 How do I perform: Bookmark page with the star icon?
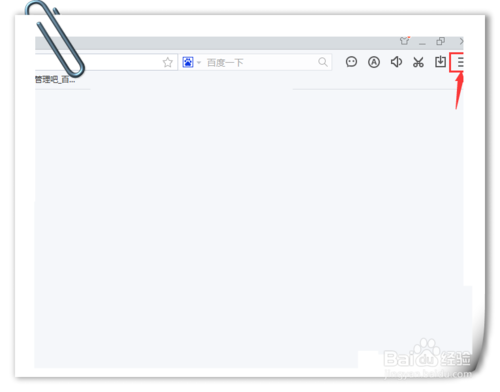(168, 62)
